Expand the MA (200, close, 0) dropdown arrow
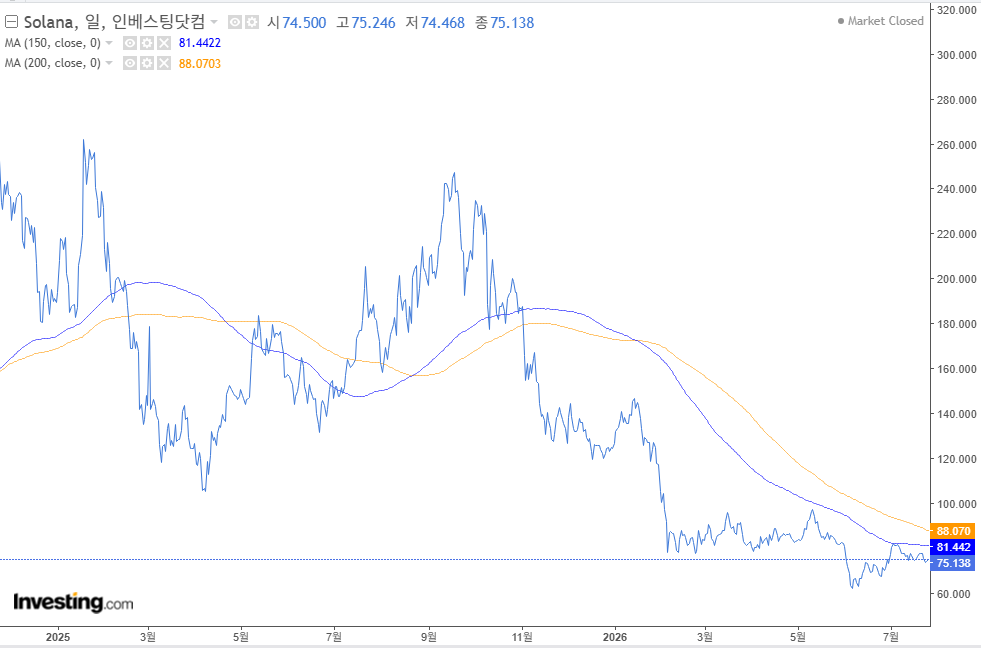This screenshot has height=648, width=981. coord(109,63)
